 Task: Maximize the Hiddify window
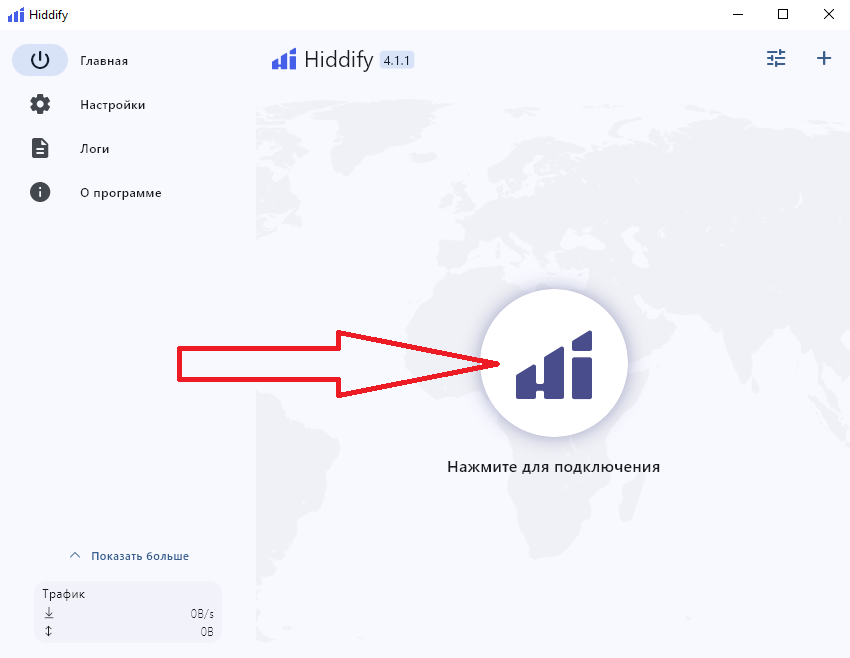click(x=783, y=15)
